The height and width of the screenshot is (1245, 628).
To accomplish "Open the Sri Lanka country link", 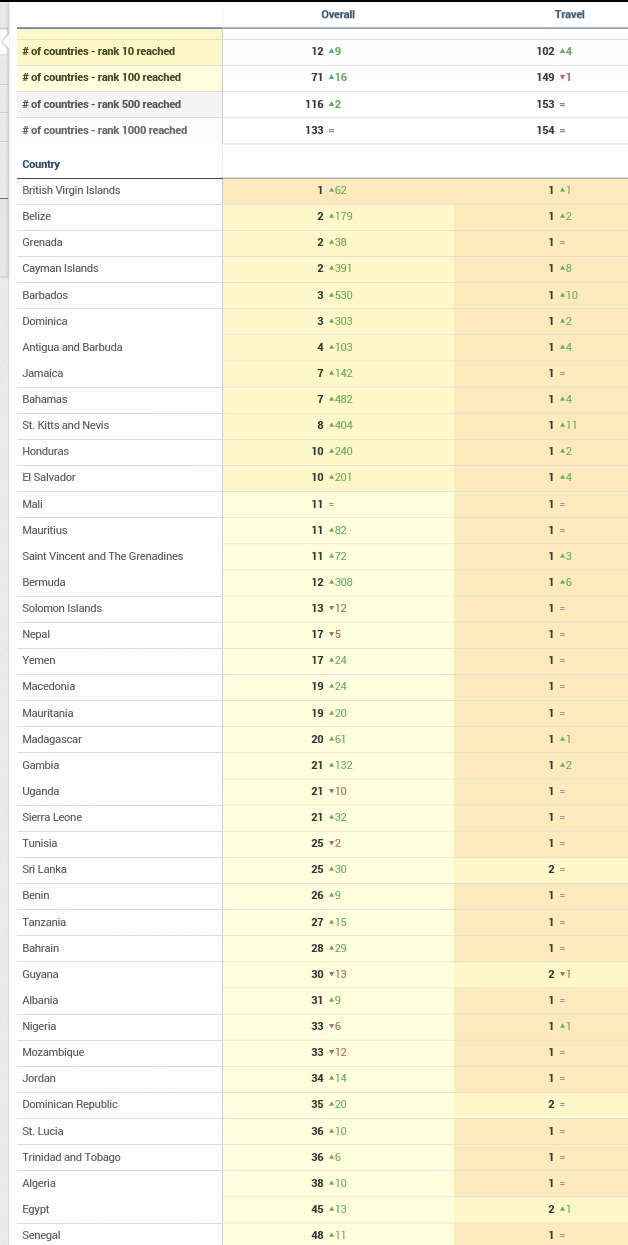I will pos(44,869).
